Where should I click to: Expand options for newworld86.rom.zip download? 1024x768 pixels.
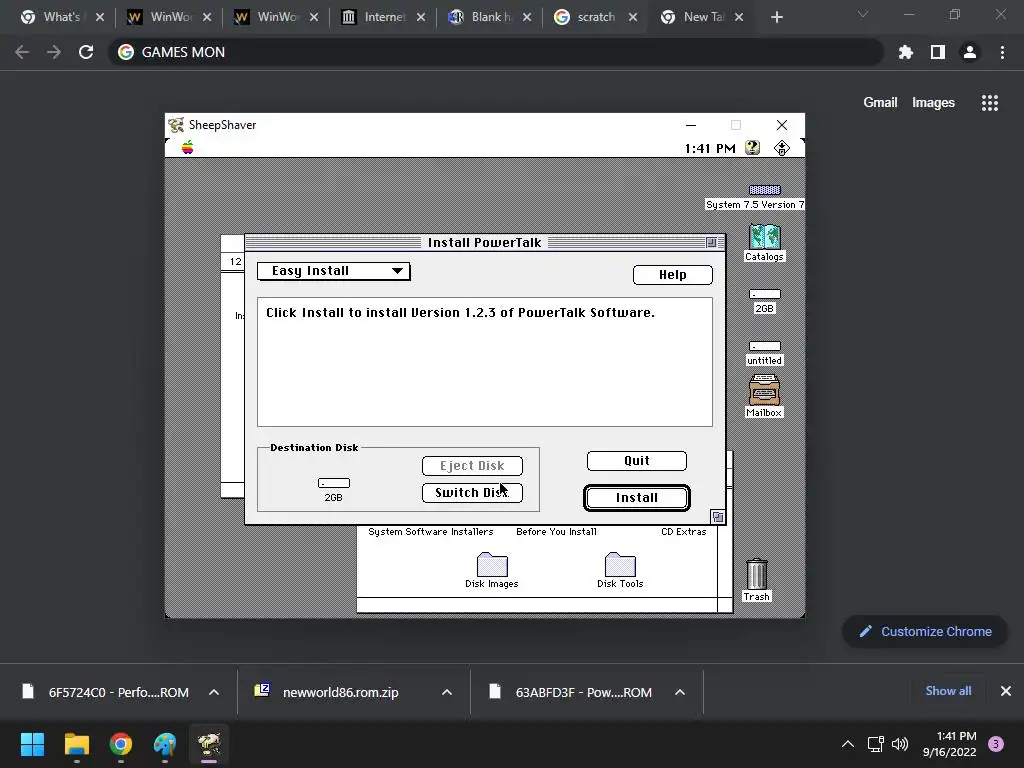click(447, 692)
